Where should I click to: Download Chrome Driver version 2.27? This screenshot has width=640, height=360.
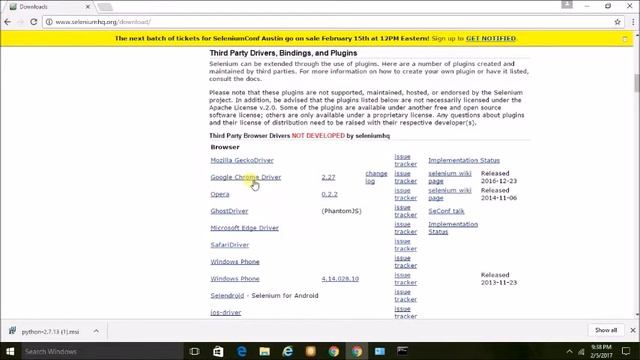pyautogui.click(x=328, y=177)
